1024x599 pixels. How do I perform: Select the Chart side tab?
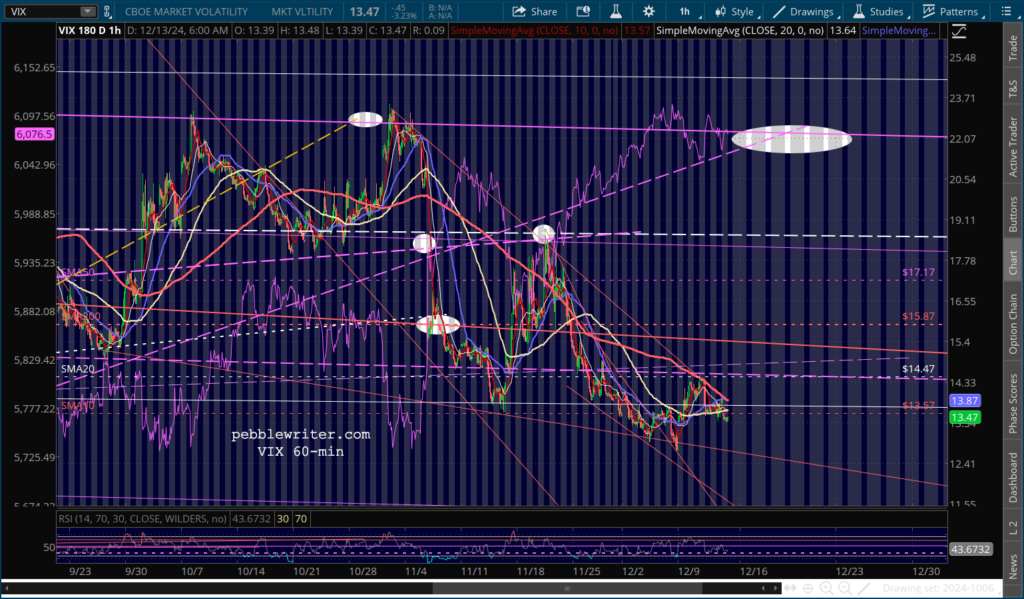[x=1014, y=263]
